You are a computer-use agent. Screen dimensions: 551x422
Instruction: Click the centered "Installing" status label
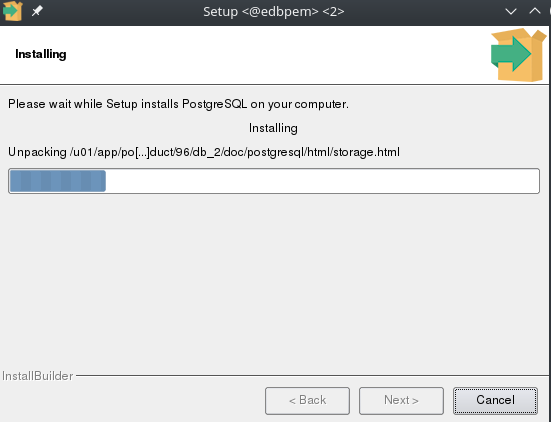pyautogui.click(x=273, y=128)
